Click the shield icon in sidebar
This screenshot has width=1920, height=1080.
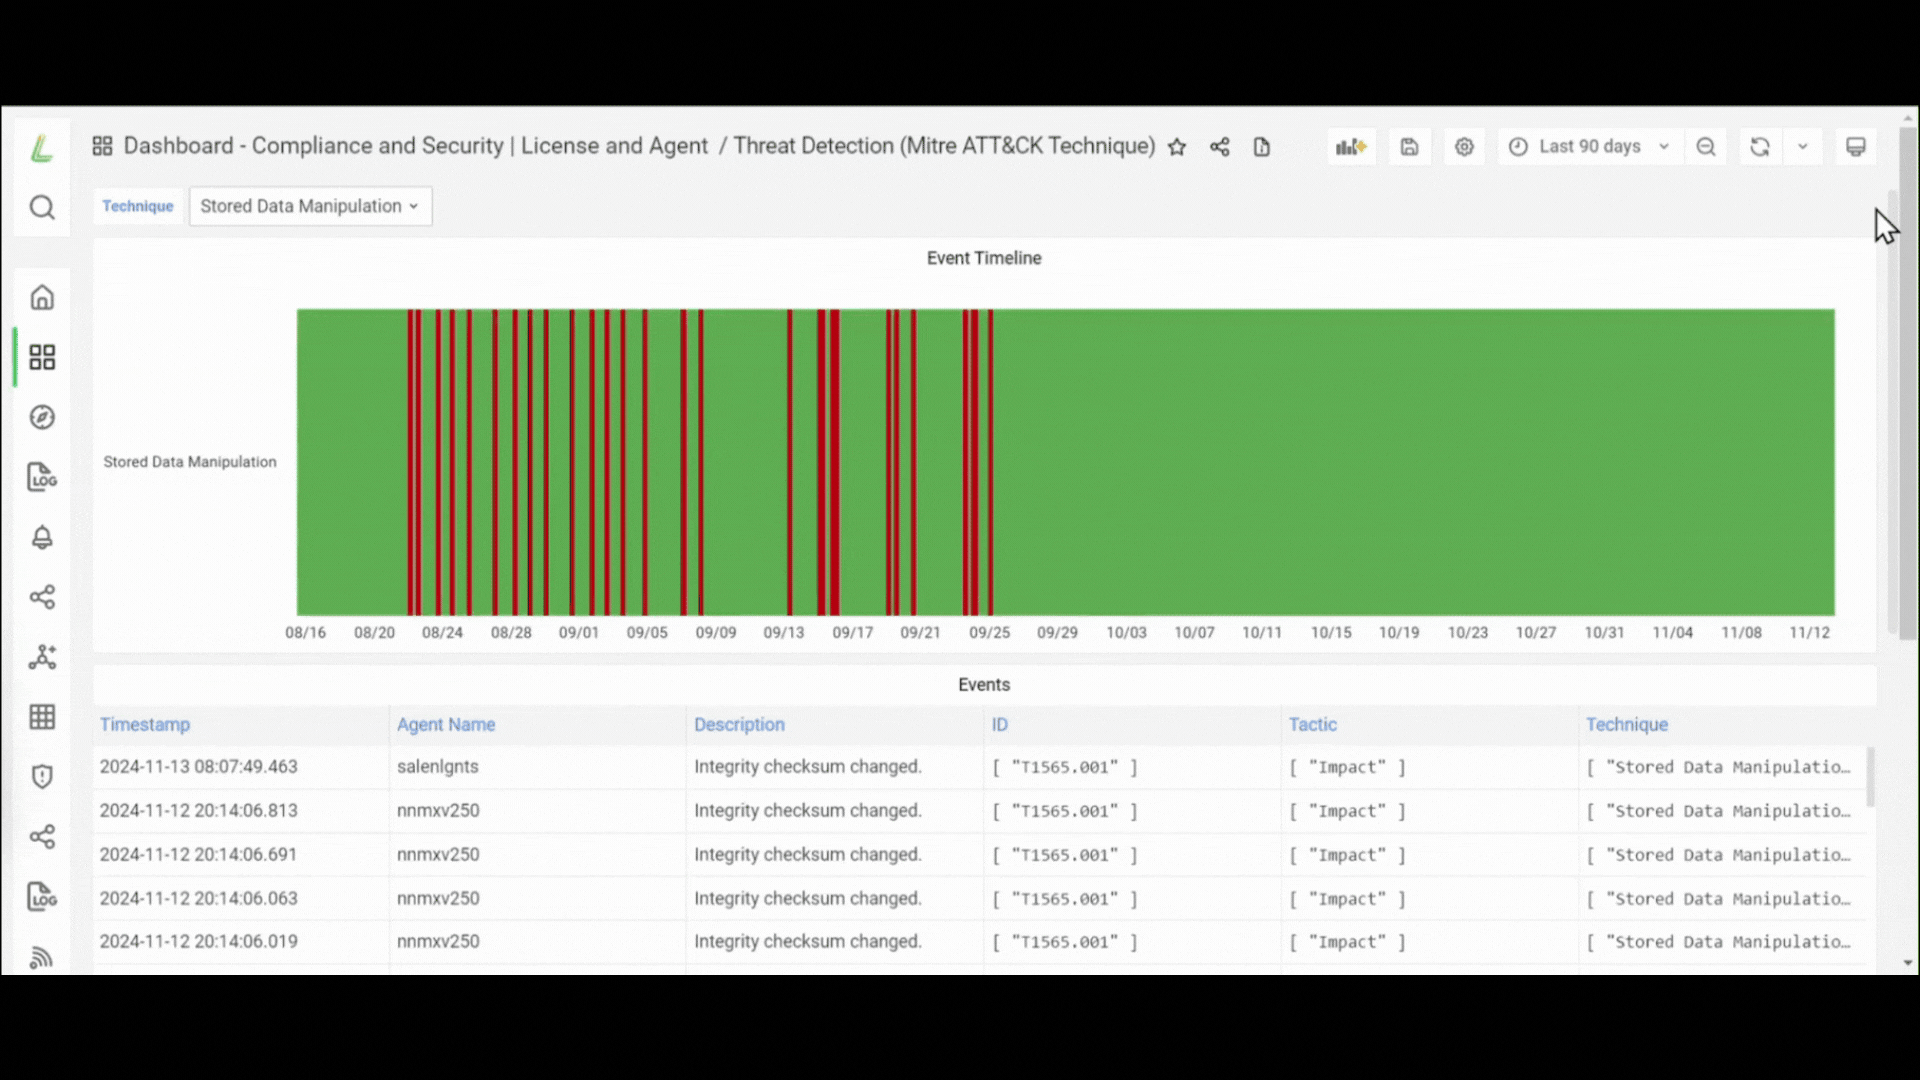pyautogui.click(x=42, y=776)
